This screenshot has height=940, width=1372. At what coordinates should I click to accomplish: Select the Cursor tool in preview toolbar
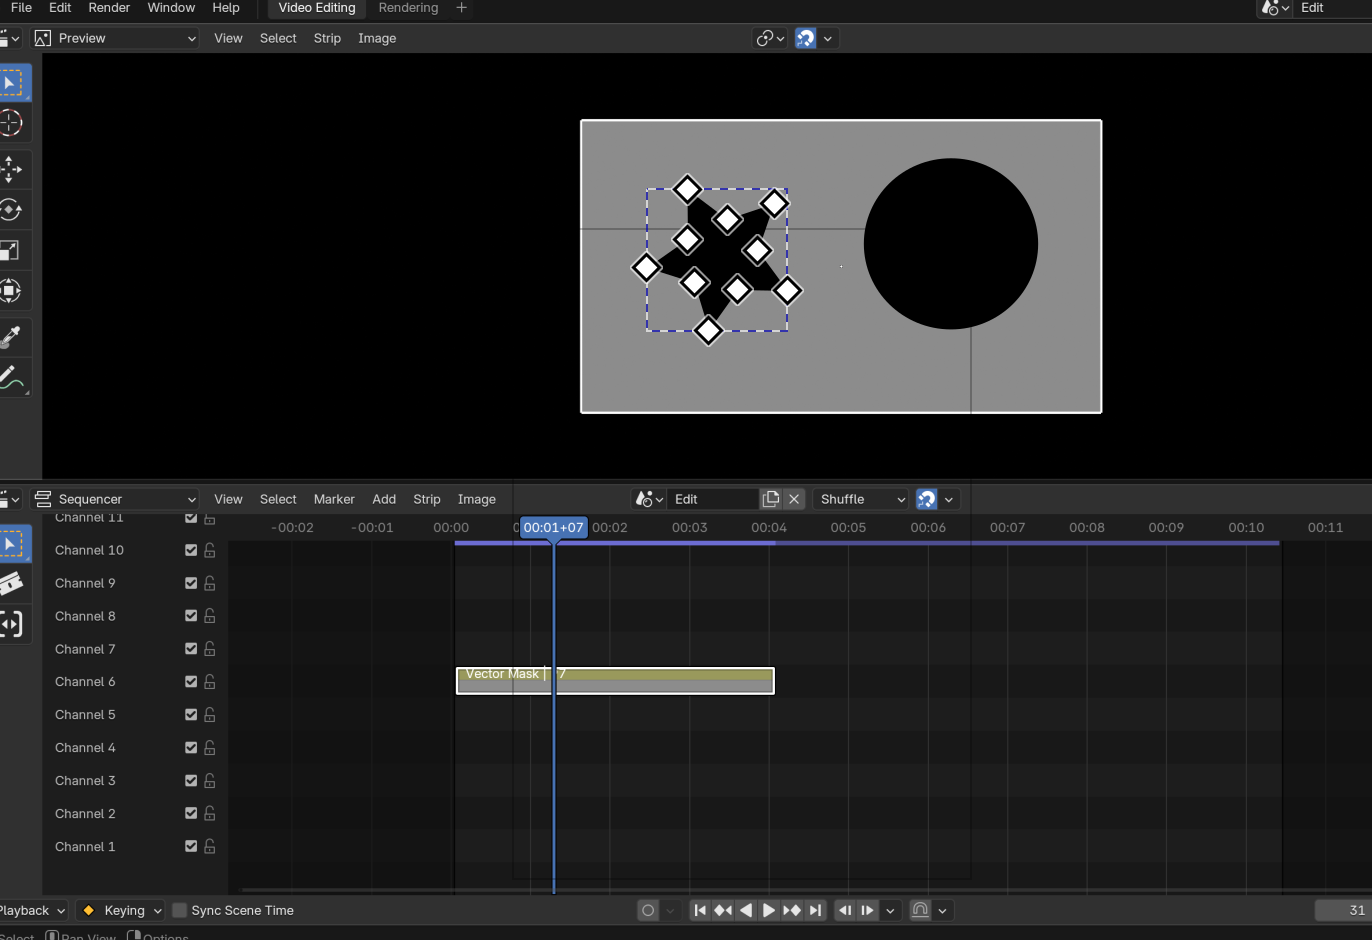click(12, 123)
